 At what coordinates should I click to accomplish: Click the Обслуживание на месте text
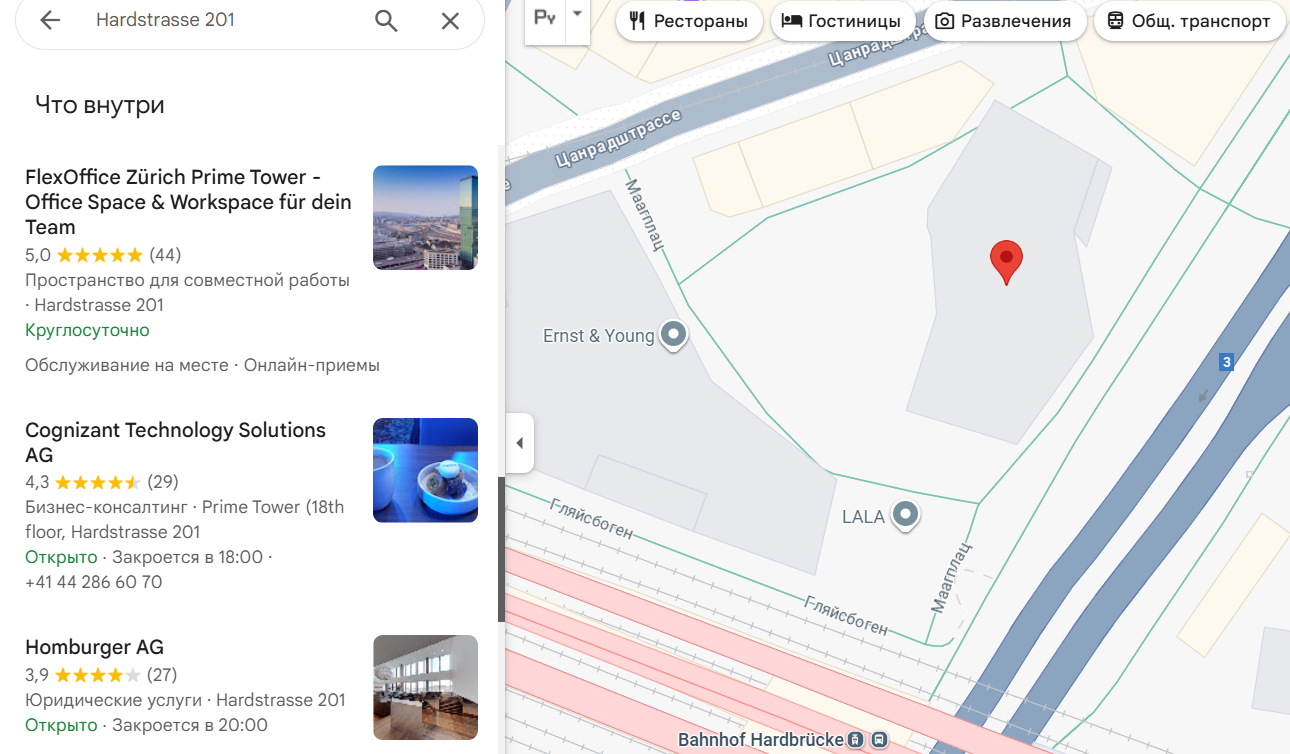point(127,365)
